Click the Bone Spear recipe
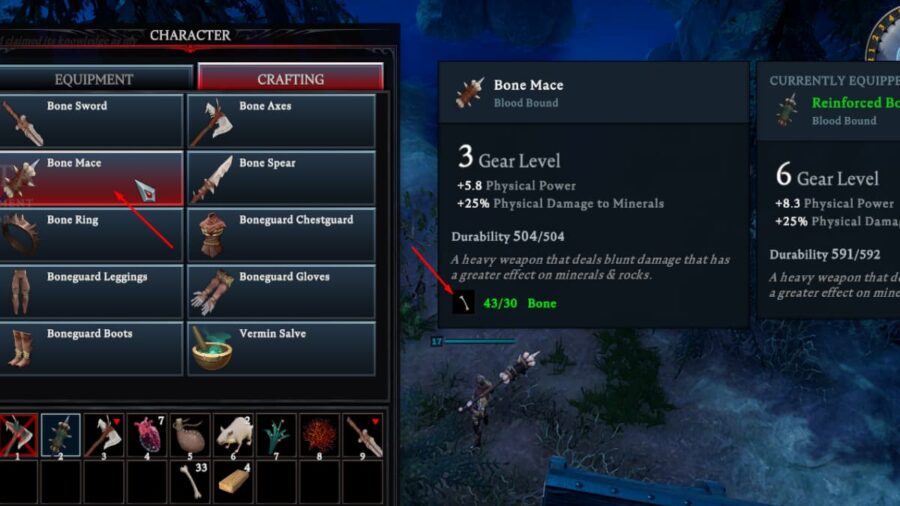Viewport: 900px width, 506px height. (281, 178)
